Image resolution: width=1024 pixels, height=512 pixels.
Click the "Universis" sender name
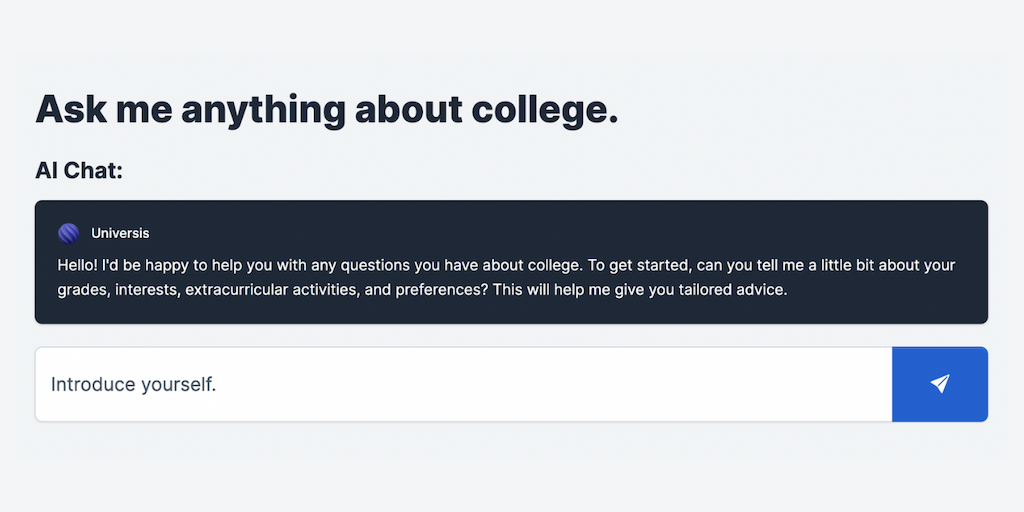(x=120, y=233)
